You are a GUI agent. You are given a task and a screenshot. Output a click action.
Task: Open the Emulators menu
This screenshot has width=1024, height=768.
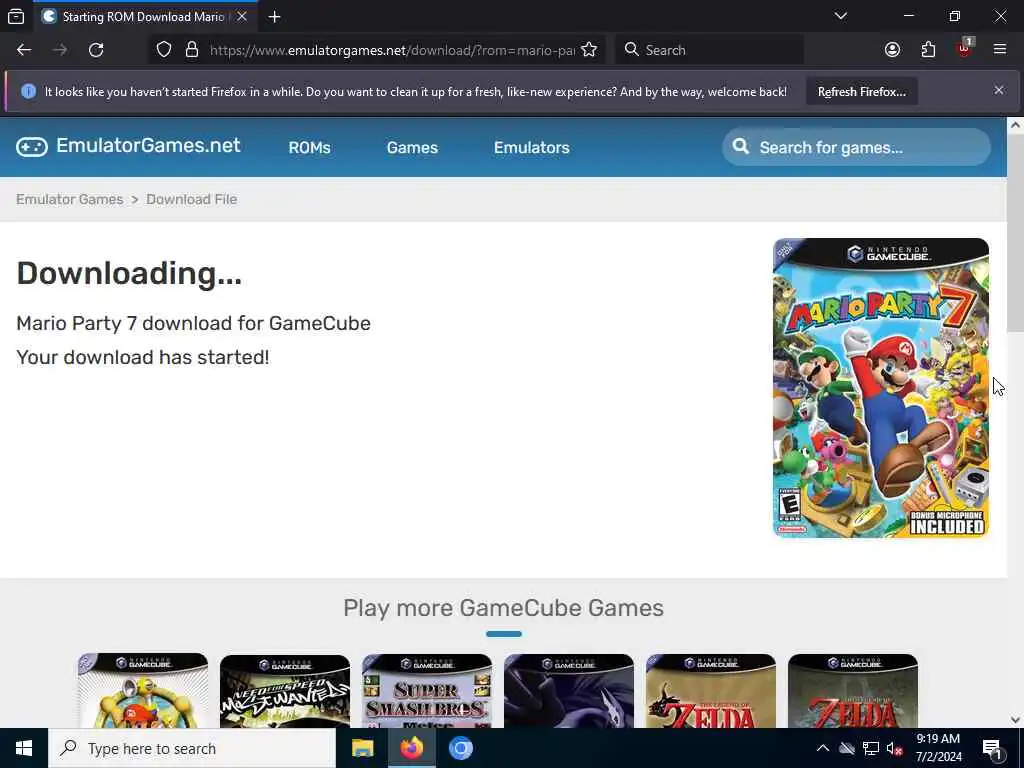pos(532,148)
